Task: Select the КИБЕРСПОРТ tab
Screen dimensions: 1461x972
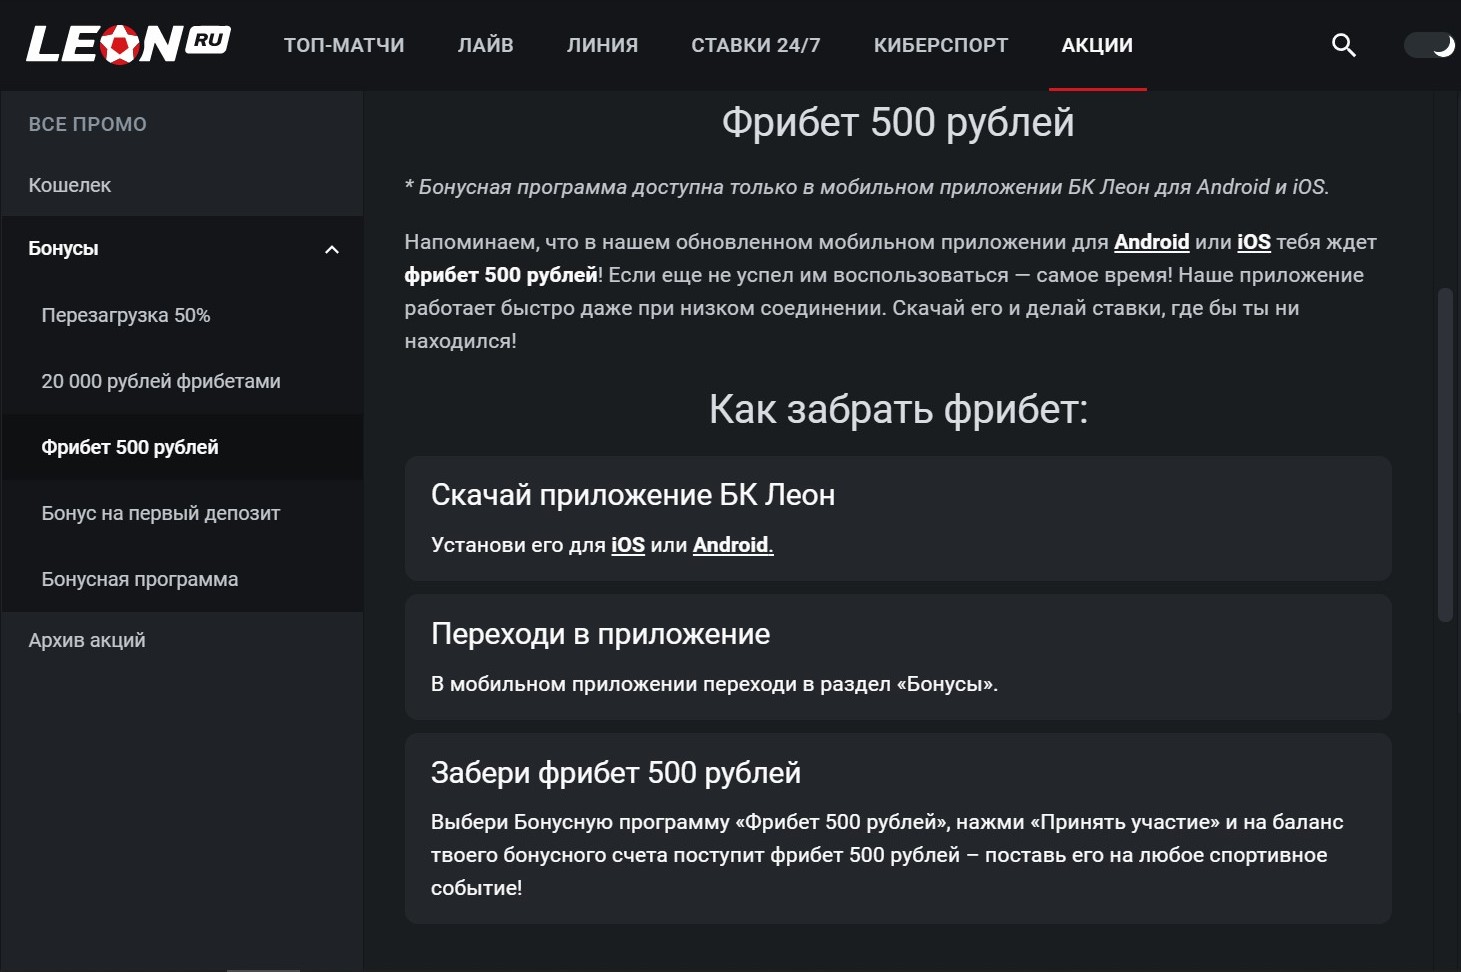Action: [941, 45]
